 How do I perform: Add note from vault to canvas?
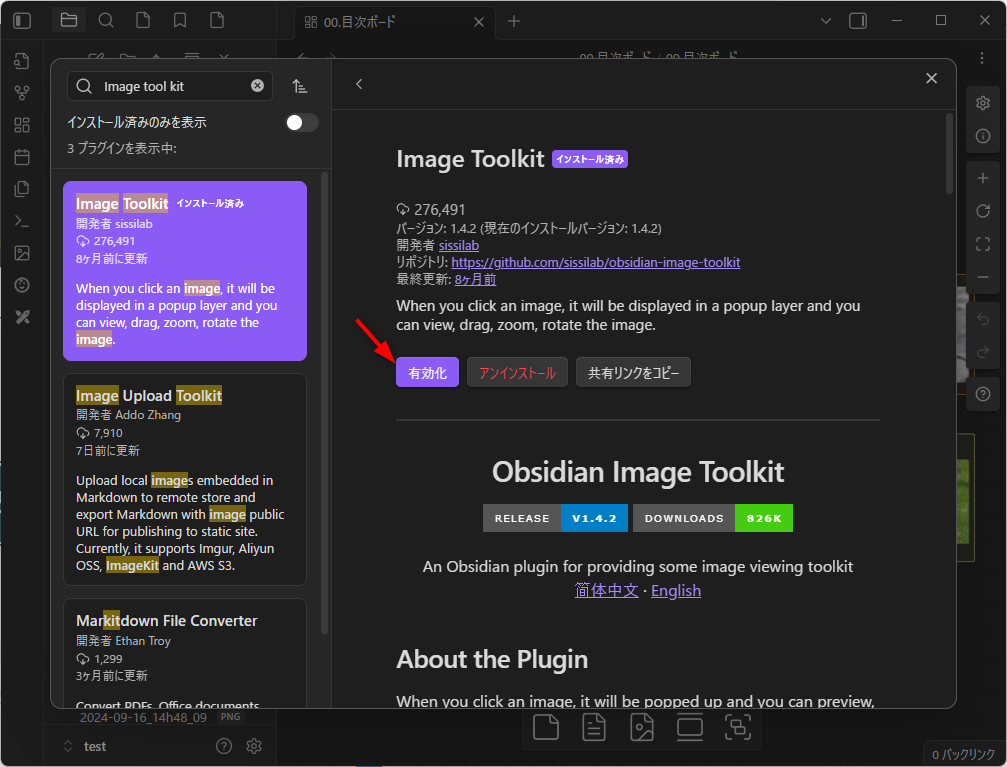[594, 727]
